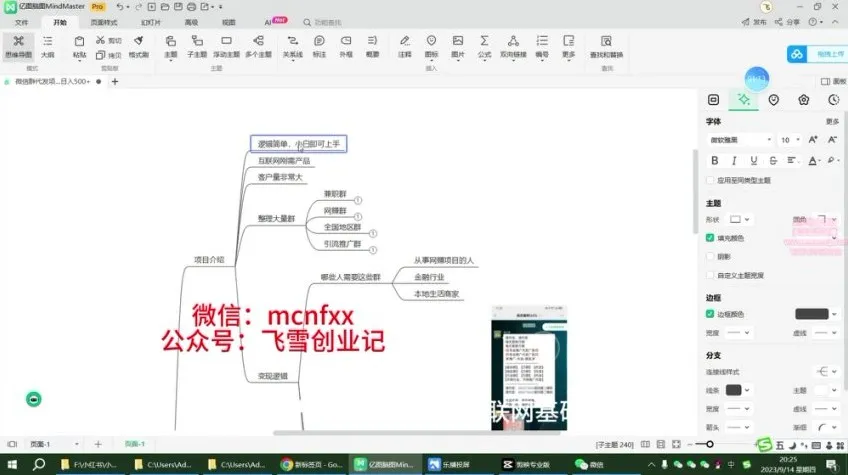Open the font size dropdown showing 10
This screenshot has height=475, width=848.
point(789,140)
